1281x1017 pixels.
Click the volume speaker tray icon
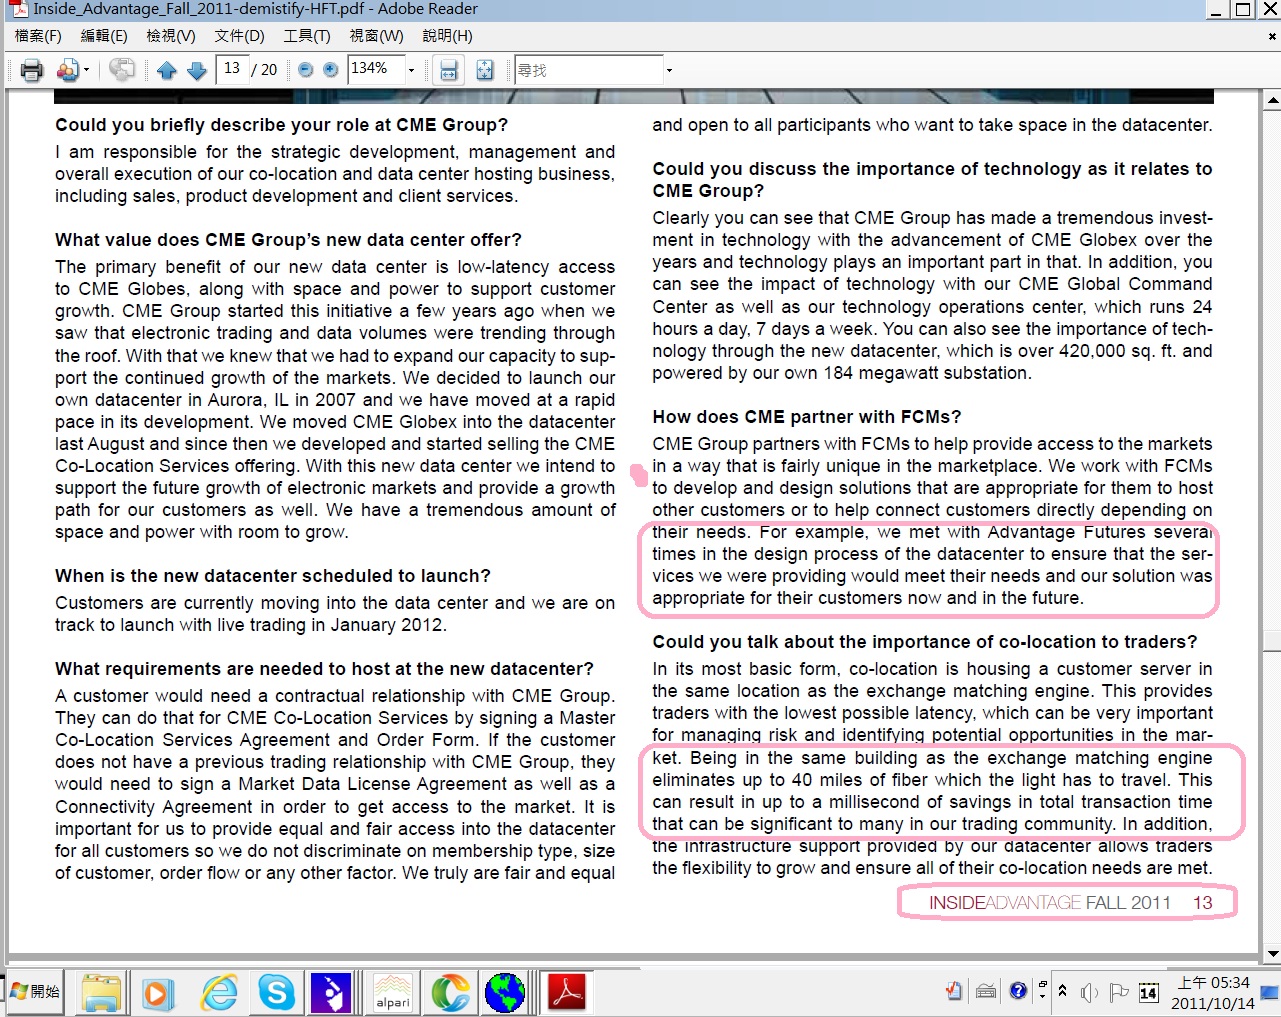[x=1089, y=992]
